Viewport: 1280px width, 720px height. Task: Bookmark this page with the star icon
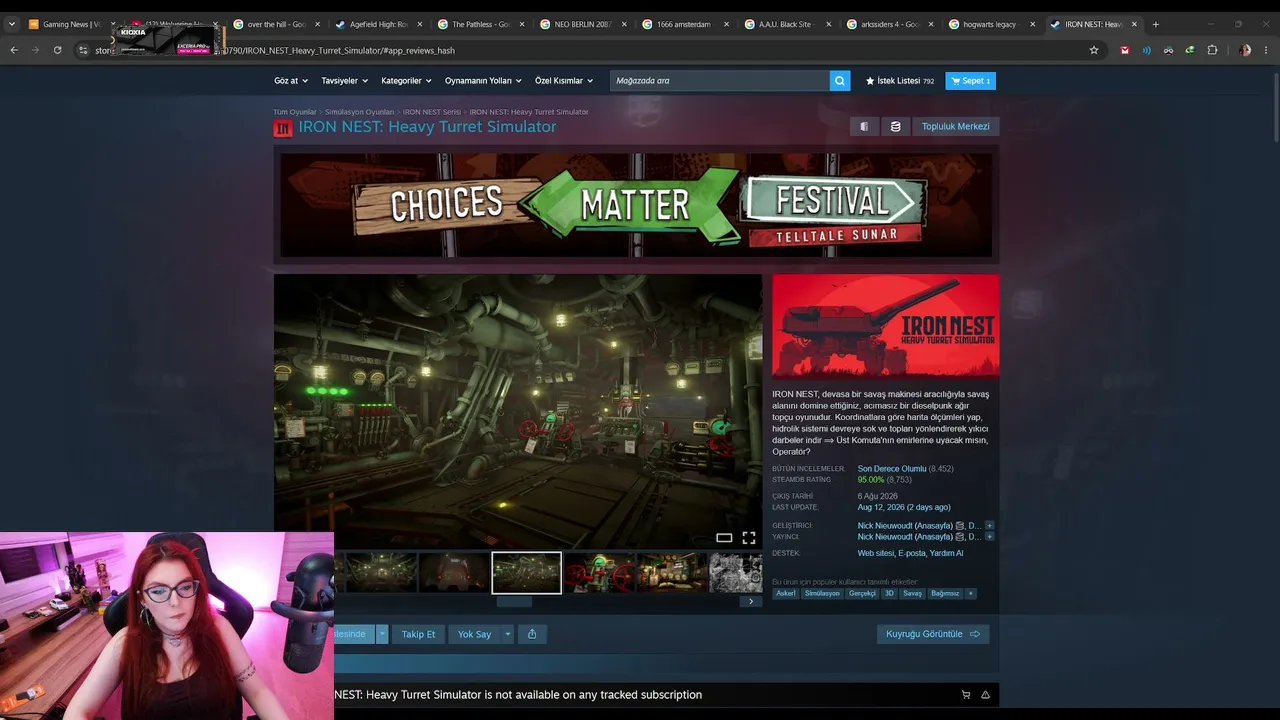pyautogui.click(x=1094, y=50)
